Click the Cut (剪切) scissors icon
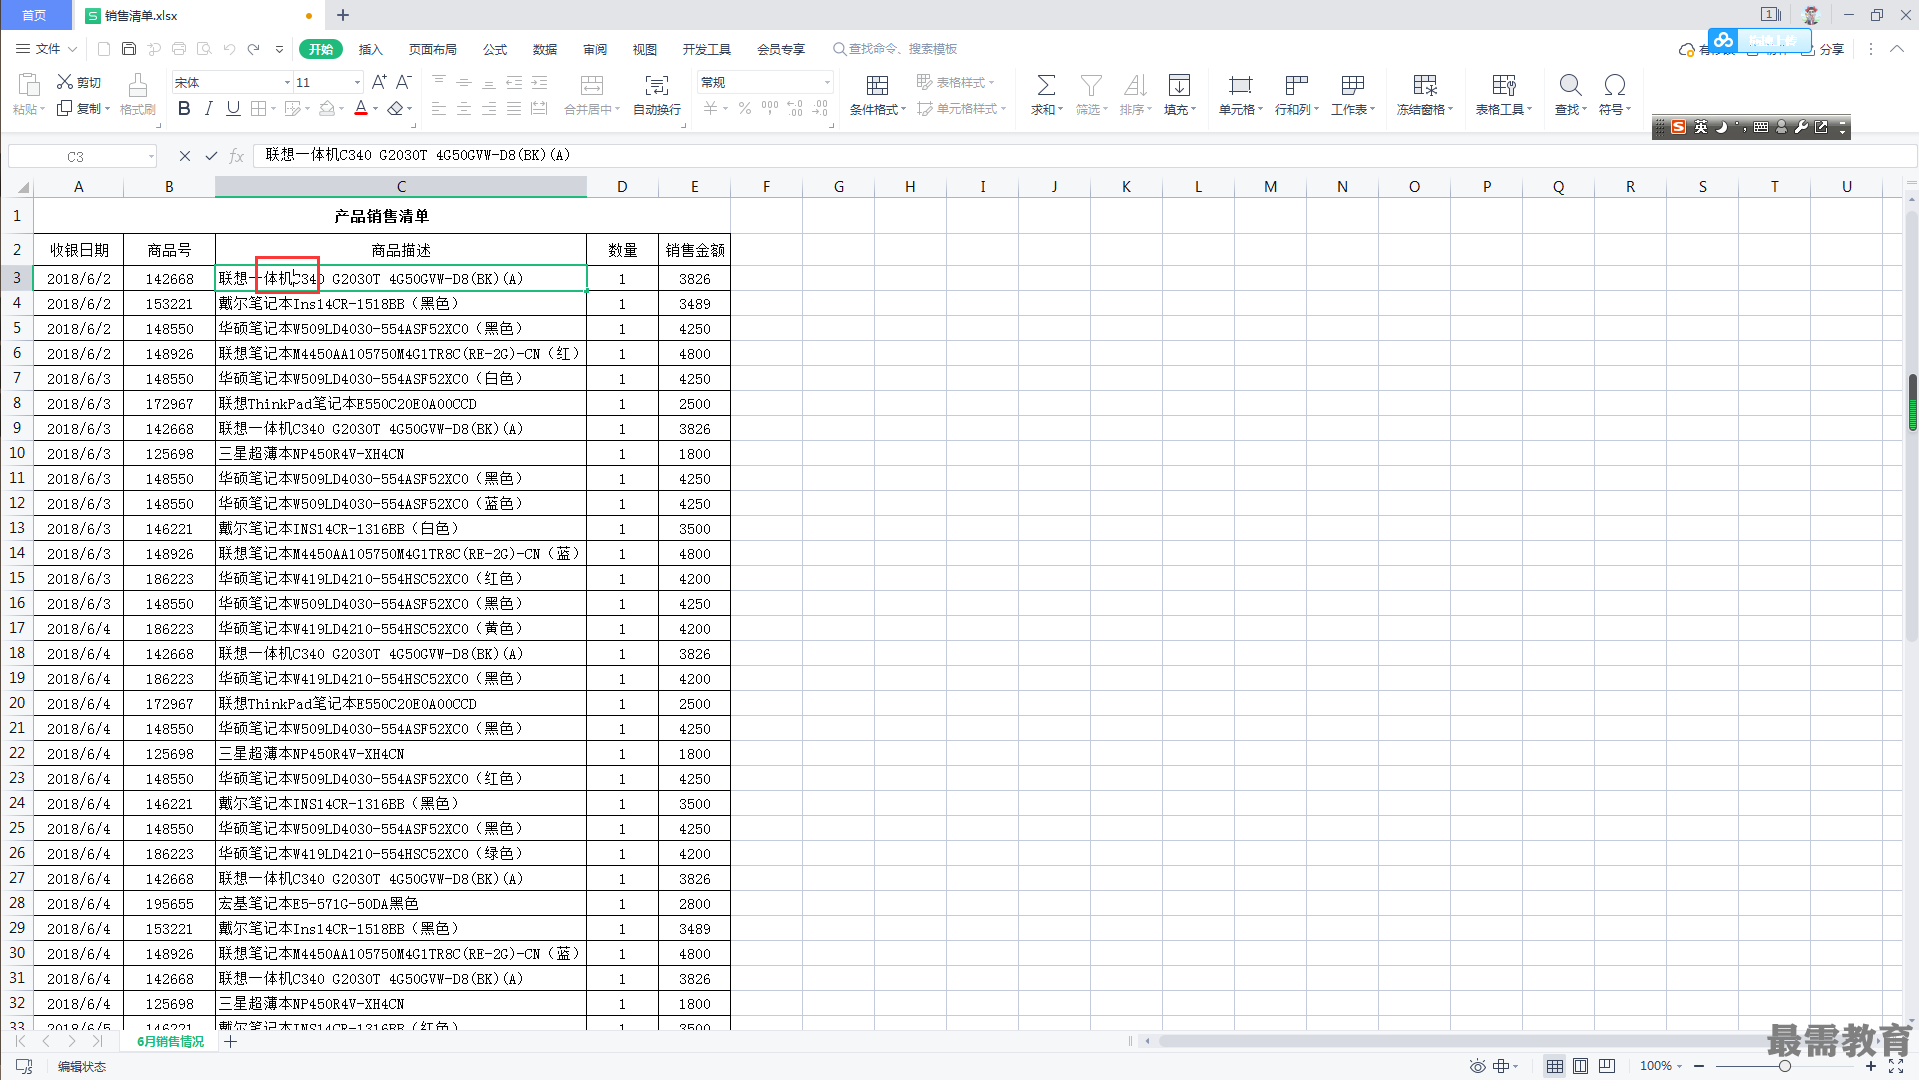This screenshot has width=1919, height=1080. tap(65, 82)
